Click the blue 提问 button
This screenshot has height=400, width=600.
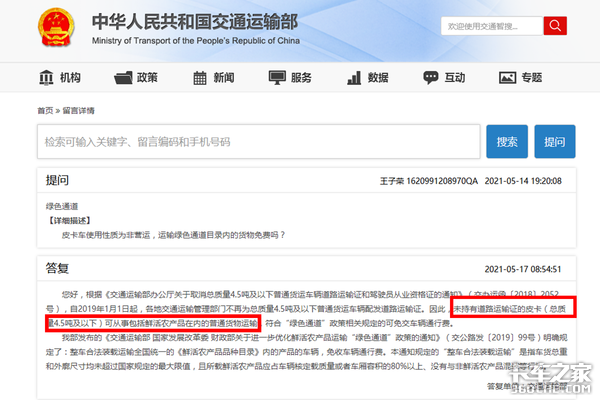(x=555, y=142)
